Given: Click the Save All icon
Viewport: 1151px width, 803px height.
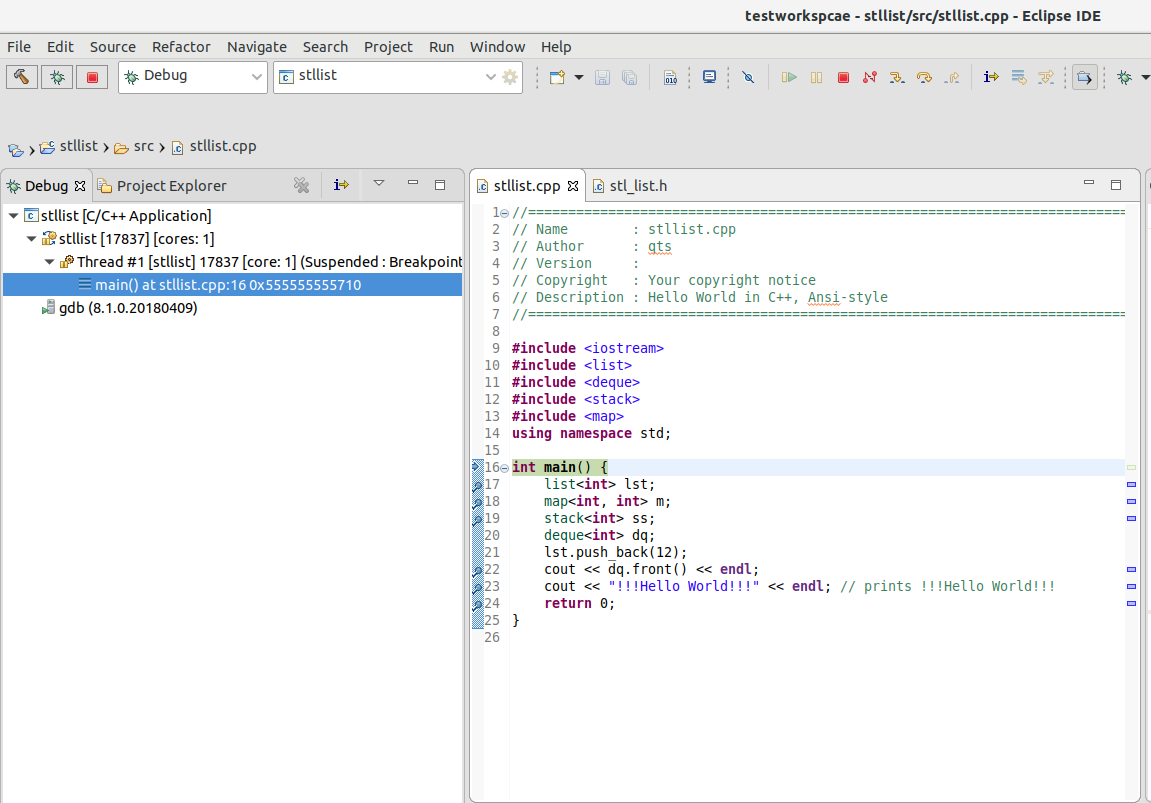Looking at the screenshot, I should 630,77.
